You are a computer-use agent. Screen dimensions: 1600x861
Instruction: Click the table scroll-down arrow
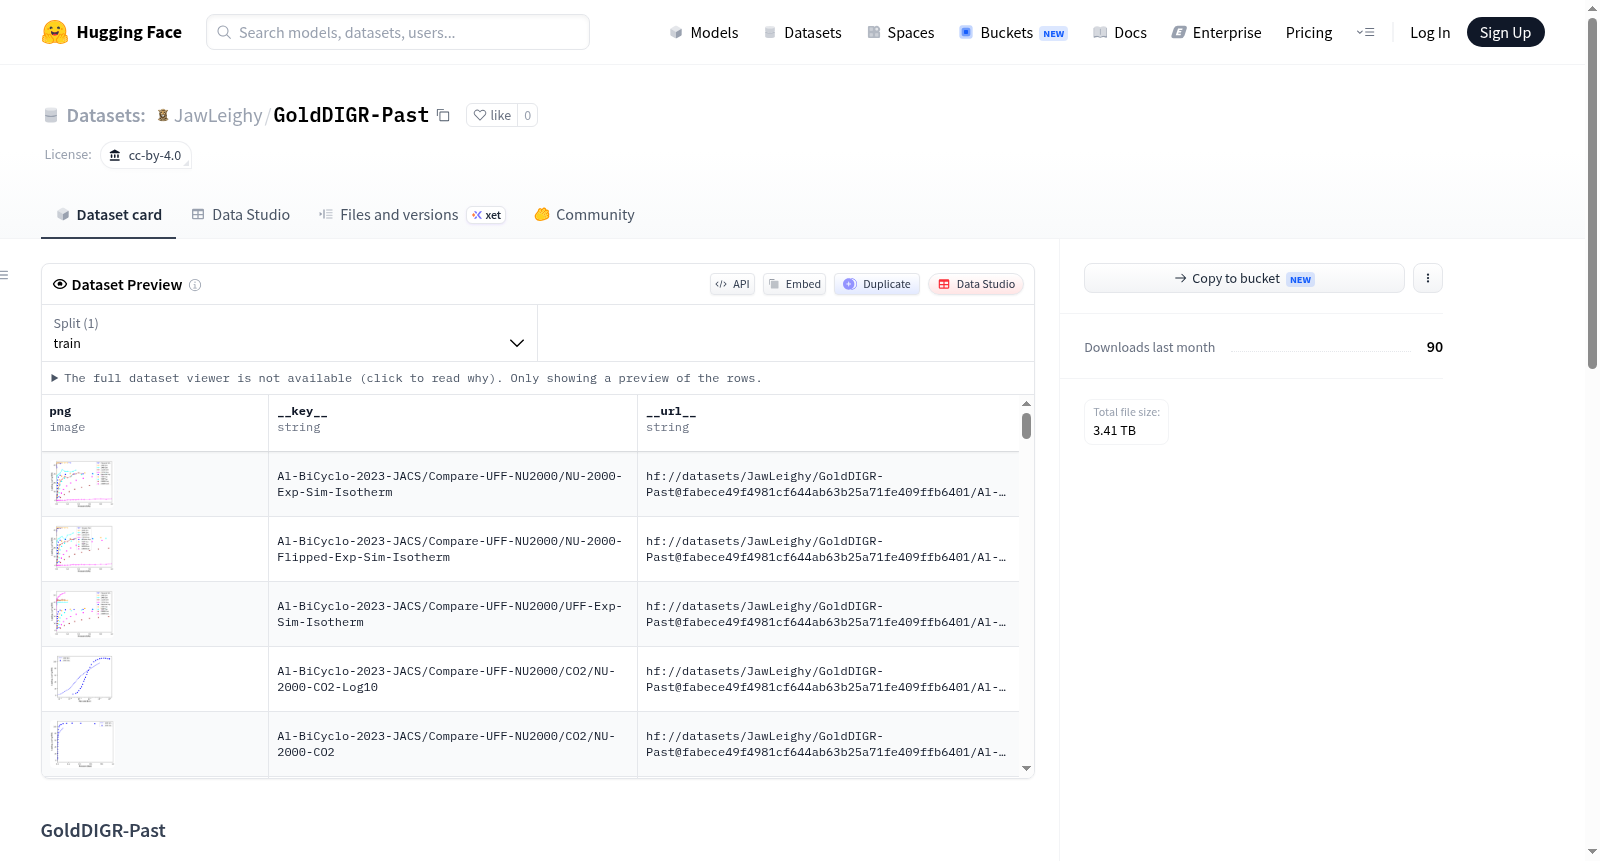pyautogui.click(x=1026, y=769)
